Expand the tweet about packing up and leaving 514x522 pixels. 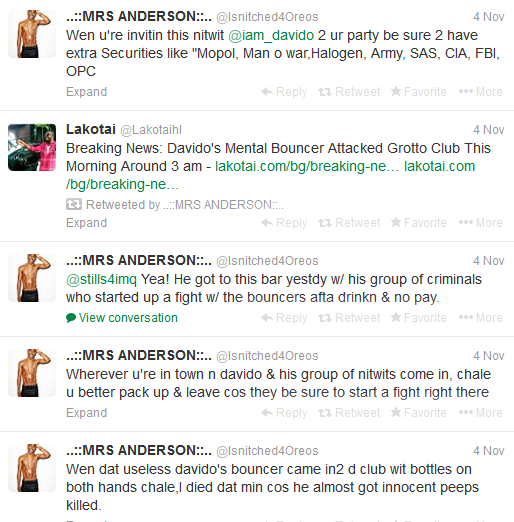(x=86, y=413)
